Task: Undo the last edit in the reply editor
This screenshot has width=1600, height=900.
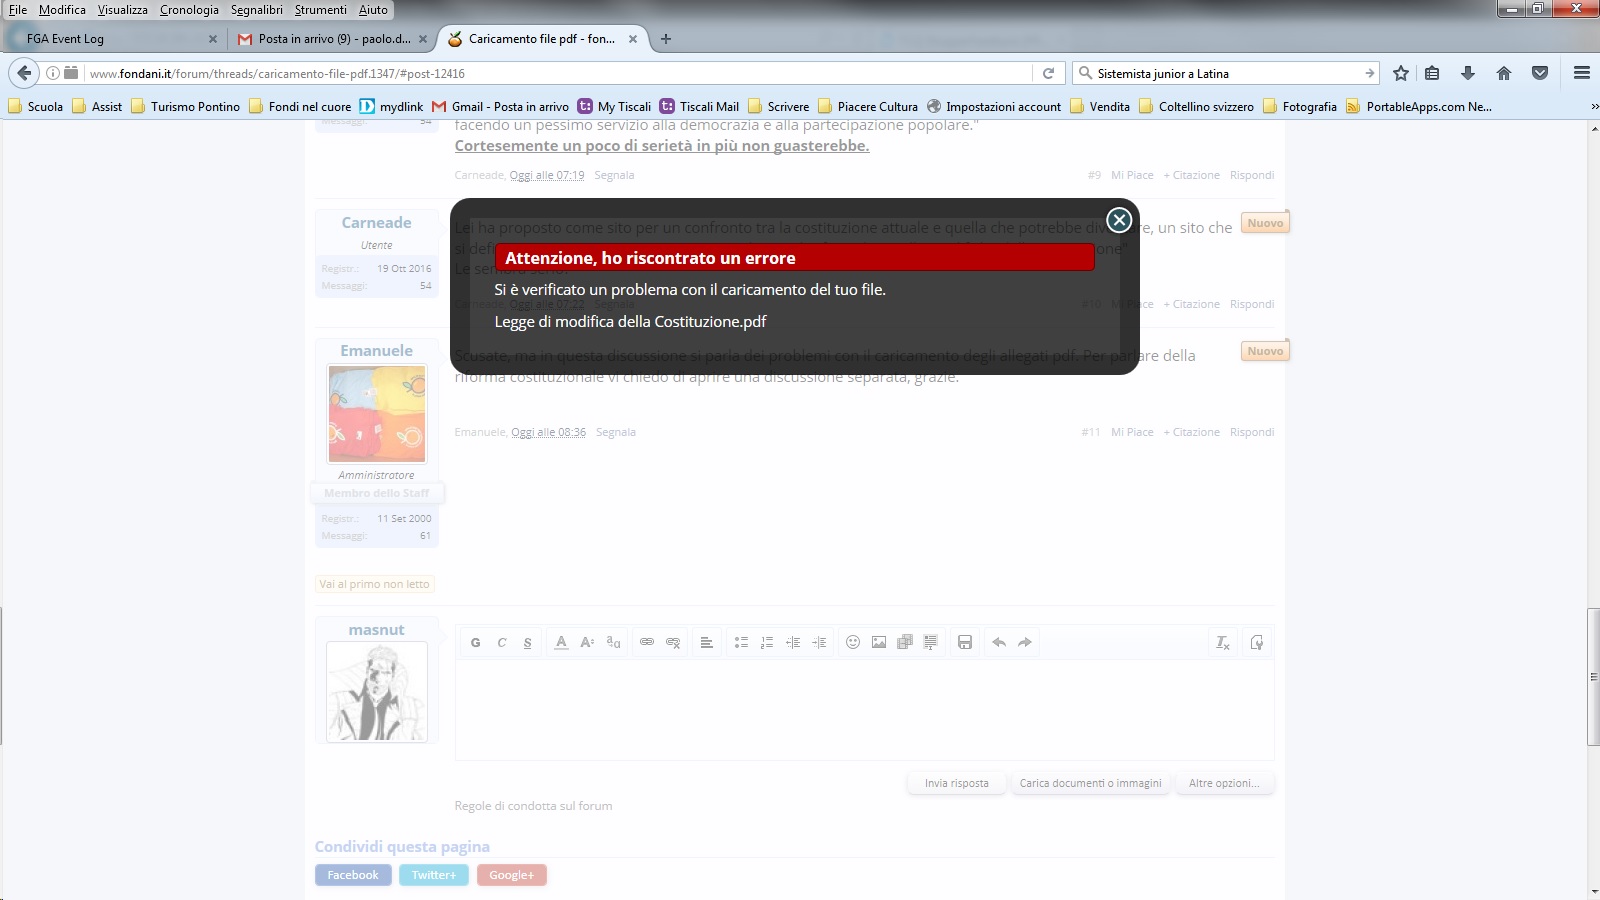Action: 999,643
